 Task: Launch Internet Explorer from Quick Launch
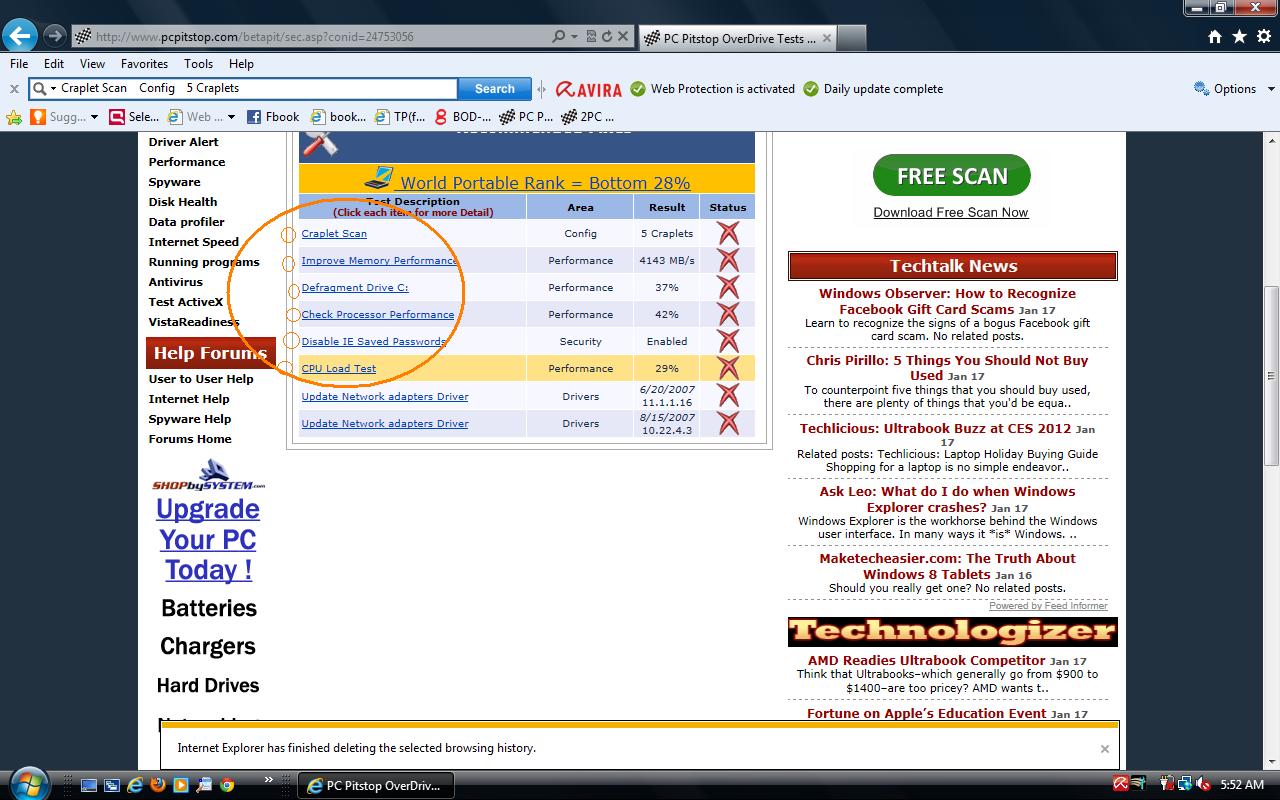(x=135, y=785)
